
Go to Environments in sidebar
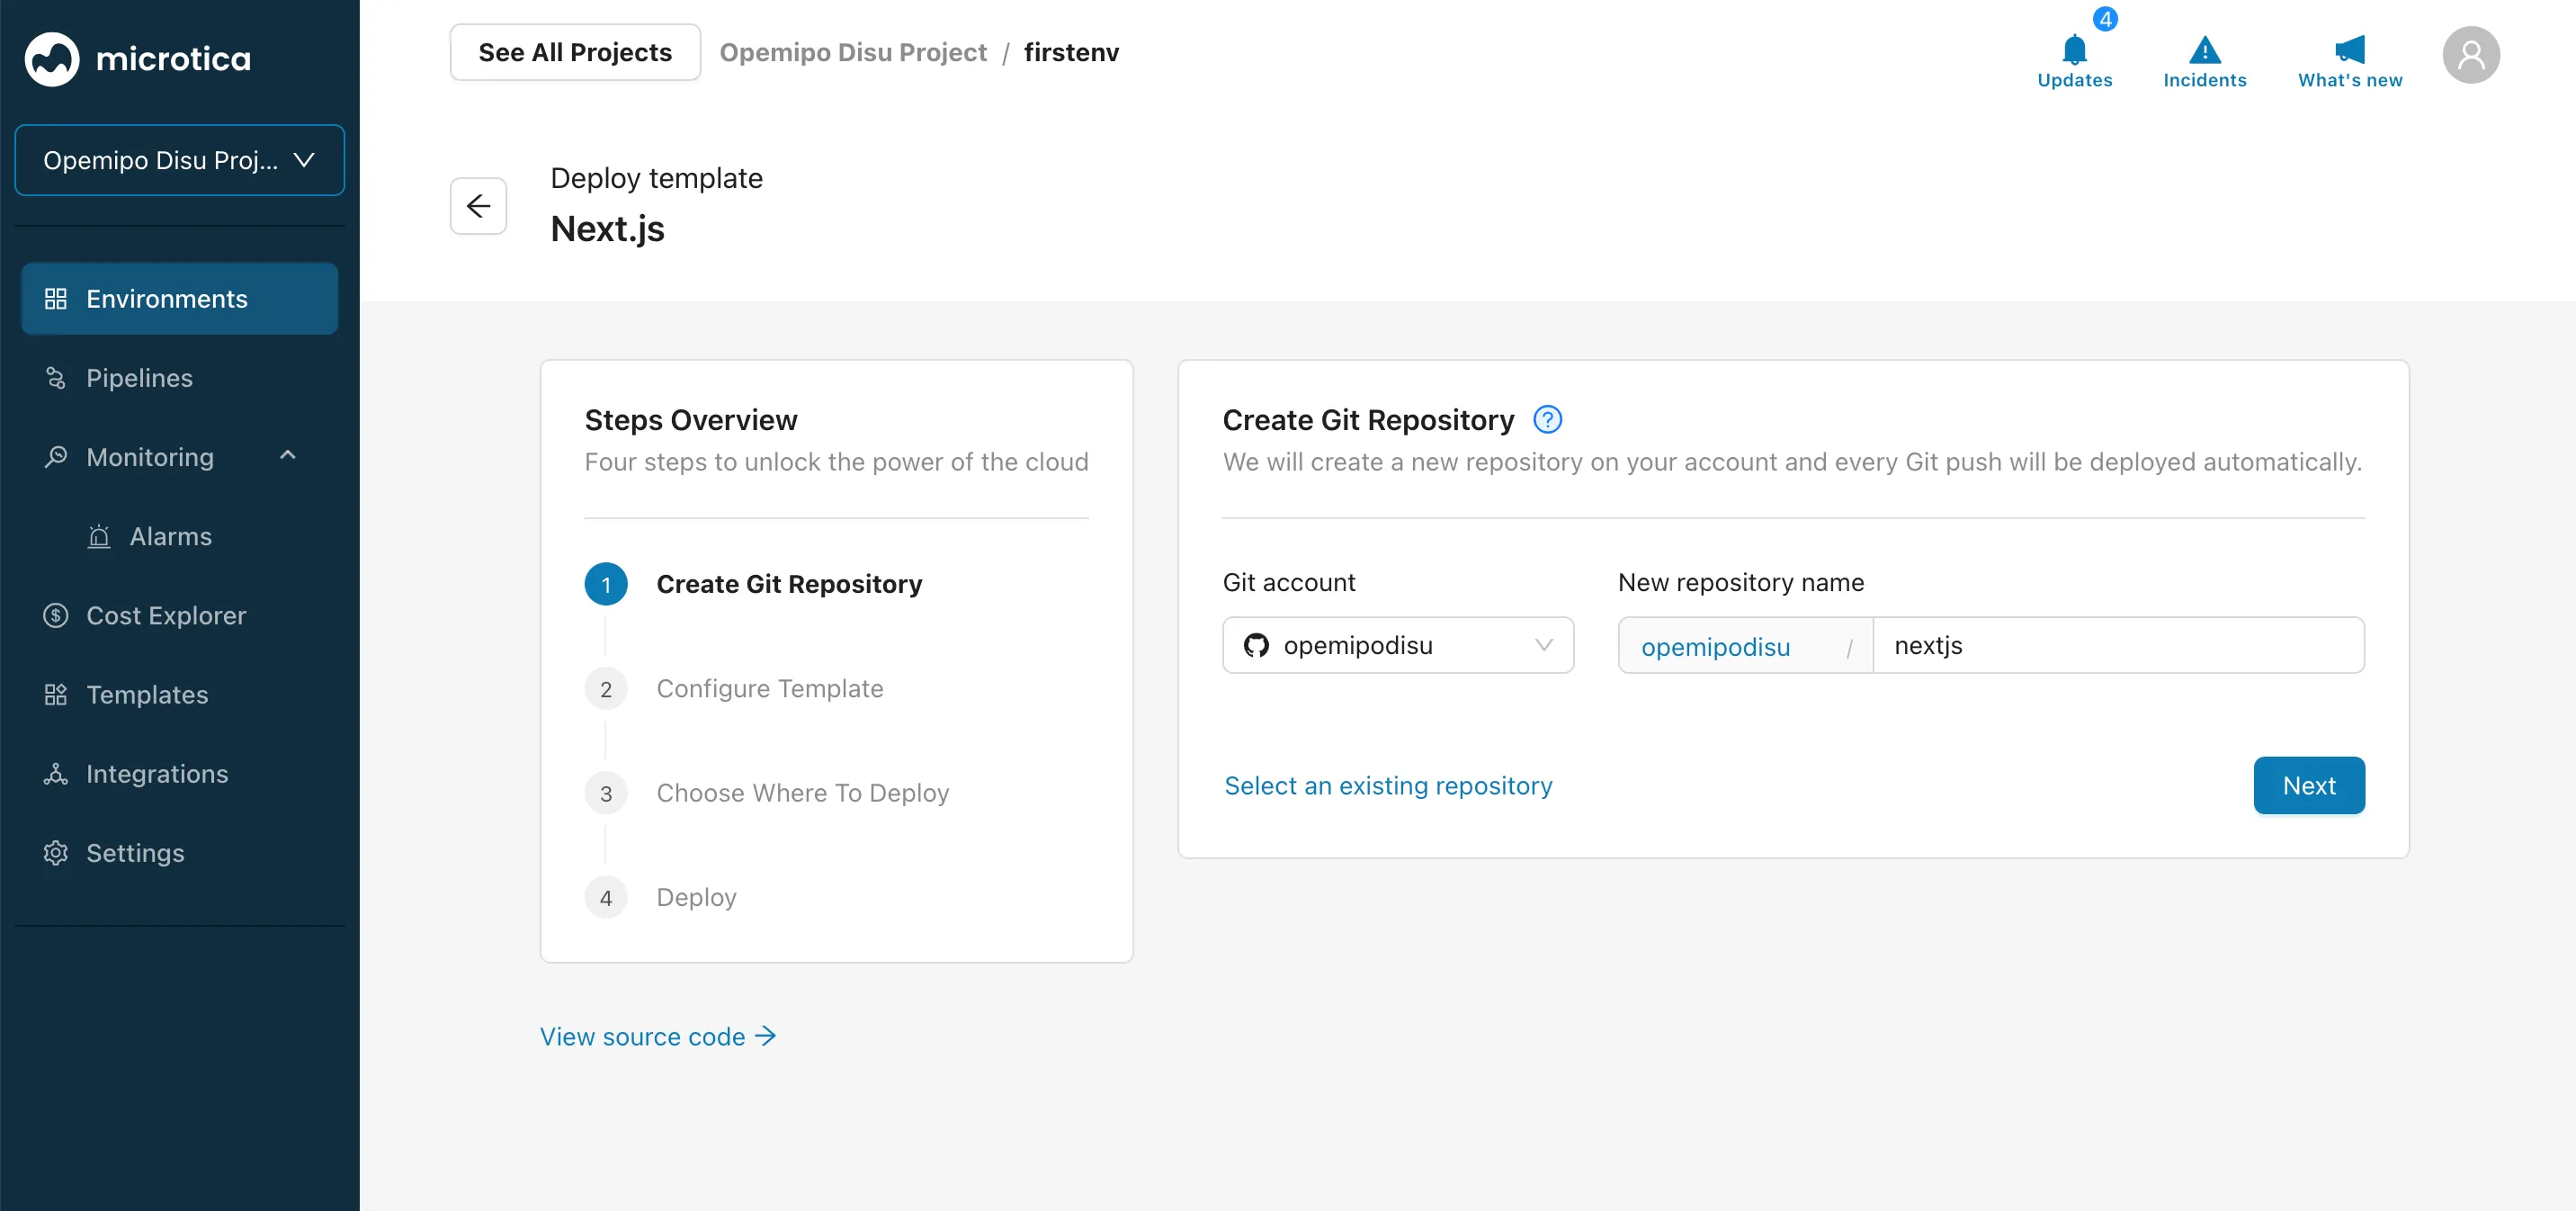click(180, 299)
